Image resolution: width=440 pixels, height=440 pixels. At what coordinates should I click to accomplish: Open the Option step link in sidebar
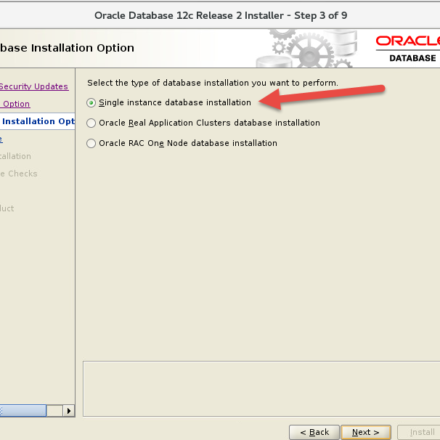15,104
